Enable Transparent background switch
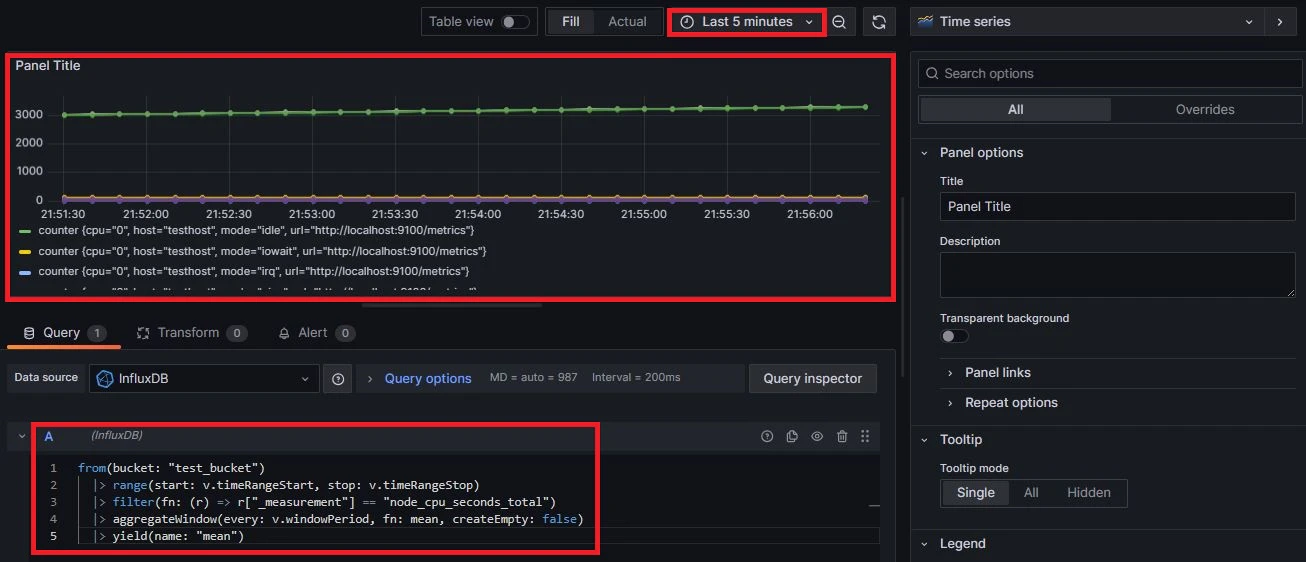 click(954, 336)
